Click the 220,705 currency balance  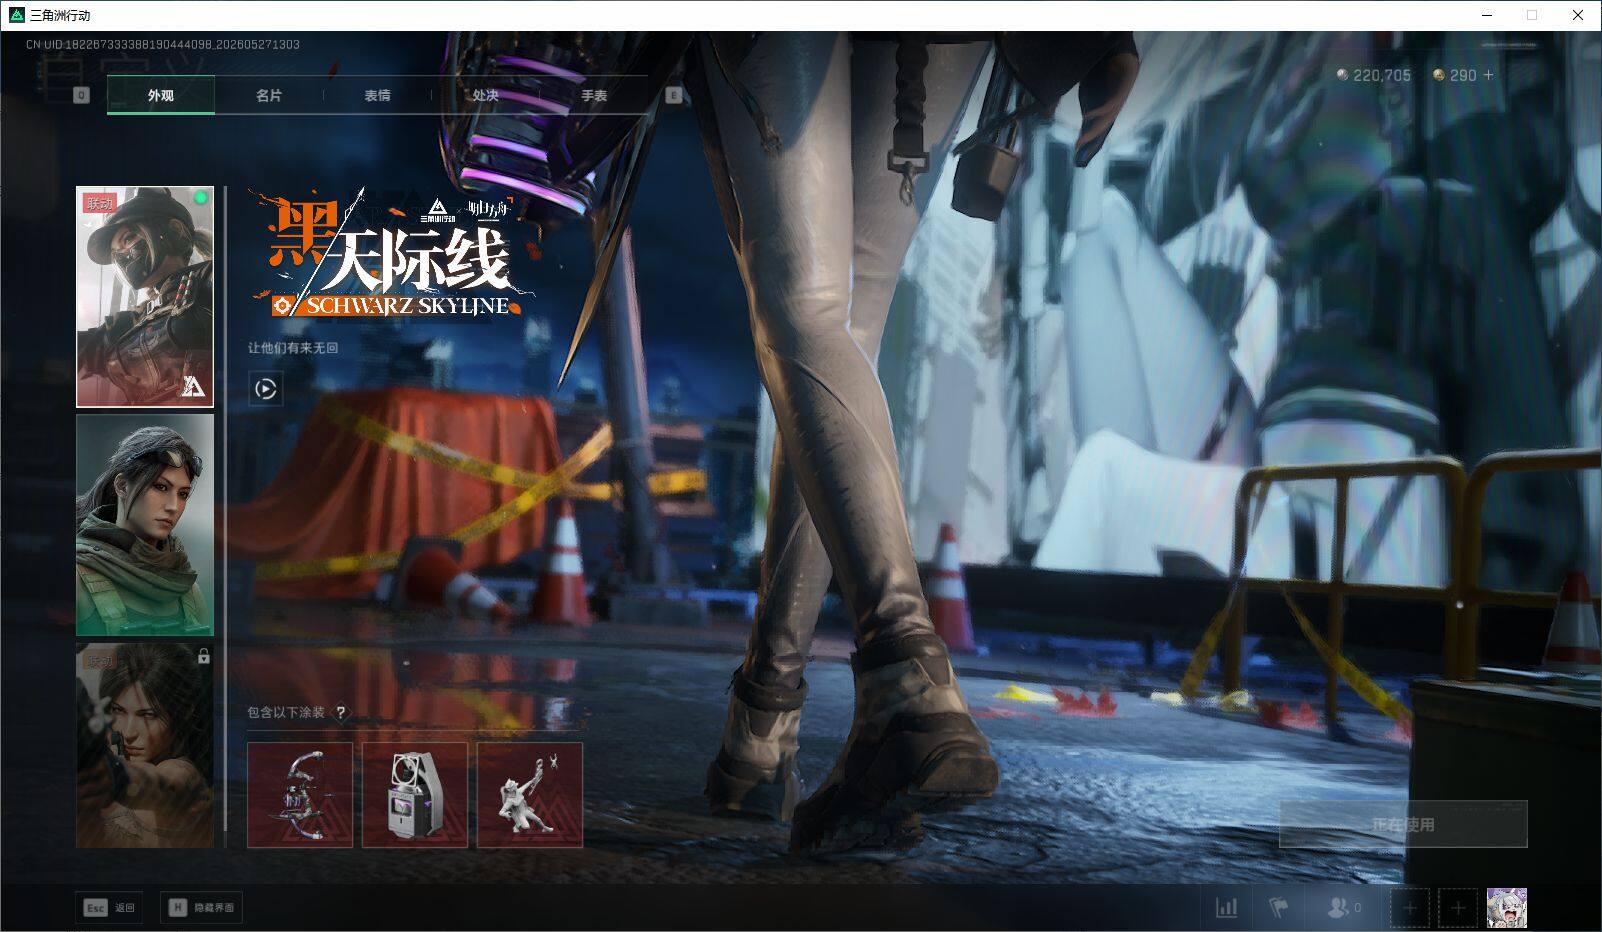[x=1374, y=75]
